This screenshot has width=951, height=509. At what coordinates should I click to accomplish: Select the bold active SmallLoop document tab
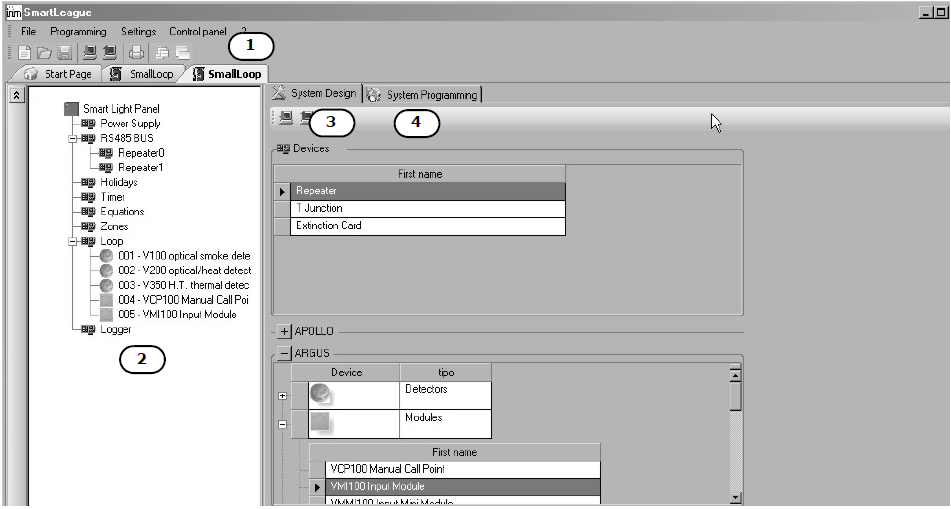(226, 74)
